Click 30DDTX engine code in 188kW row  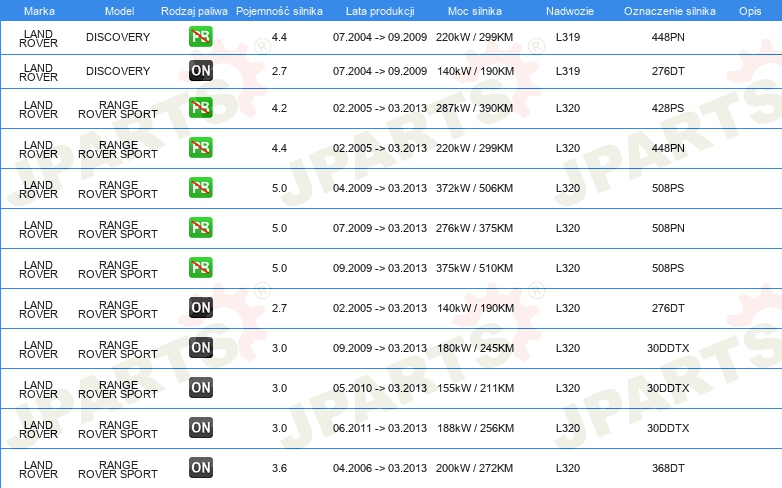pyautogui.click(x=668, y=428)
